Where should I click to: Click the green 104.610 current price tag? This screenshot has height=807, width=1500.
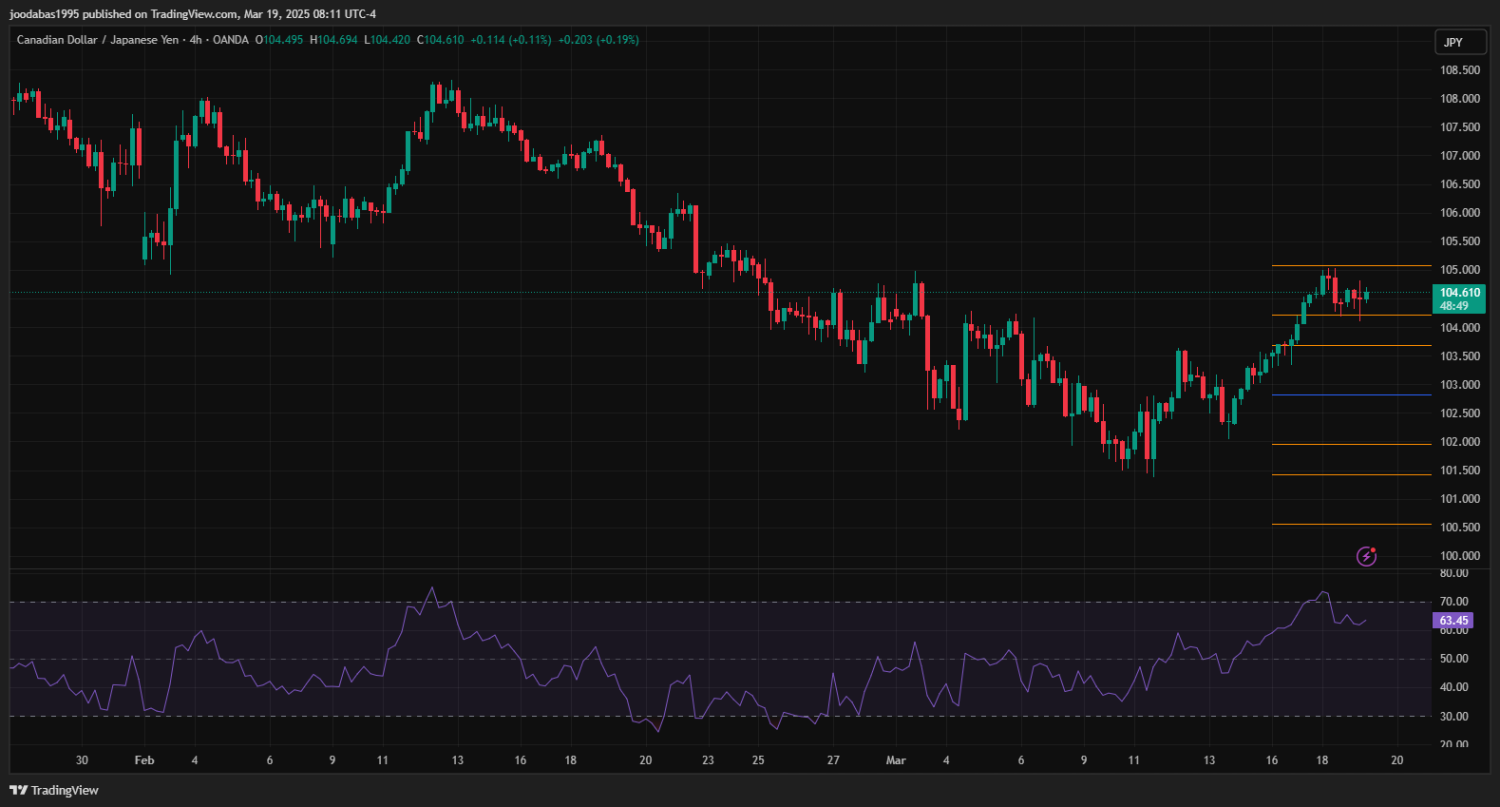tap(1458, 292)
